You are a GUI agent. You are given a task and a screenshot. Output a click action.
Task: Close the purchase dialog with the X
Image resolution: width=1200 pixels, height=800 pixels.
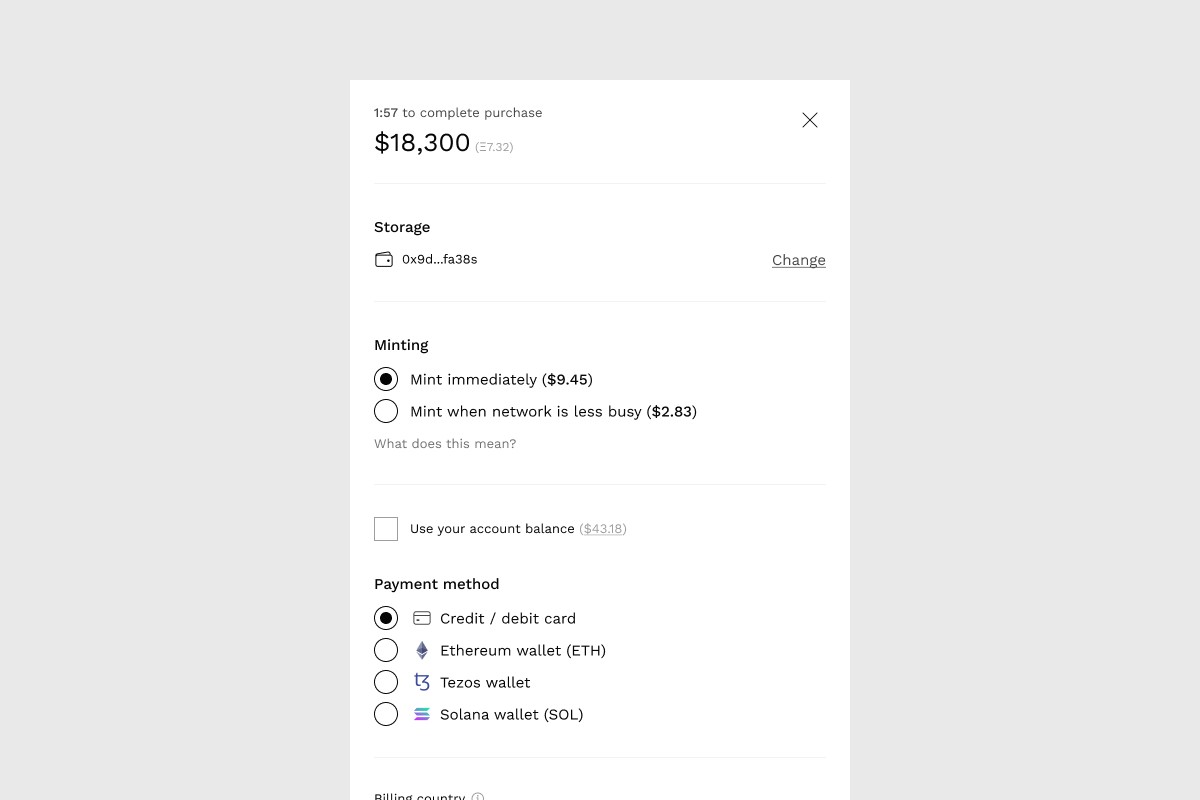pyautogui.click(x=810, y=120)
